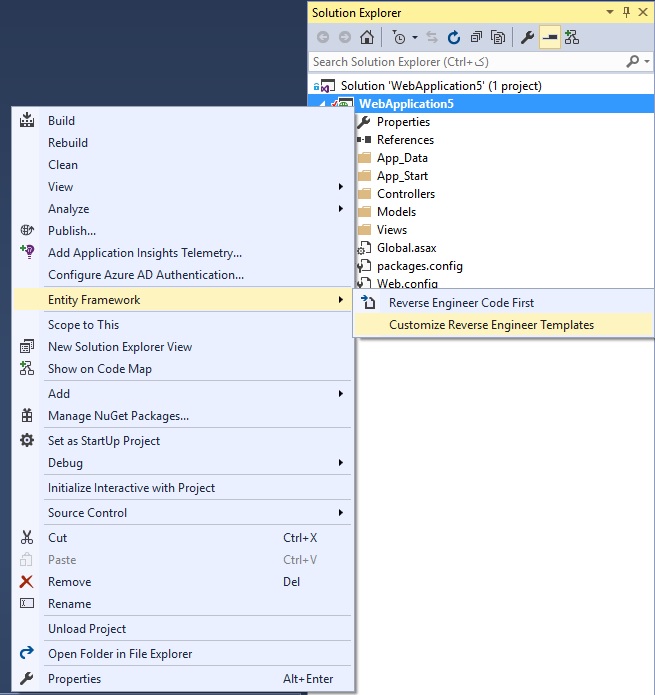Click the Refresh icon in Solution Explorer
The width and height of the screenshot is (655, 695).
click(454, 38)
